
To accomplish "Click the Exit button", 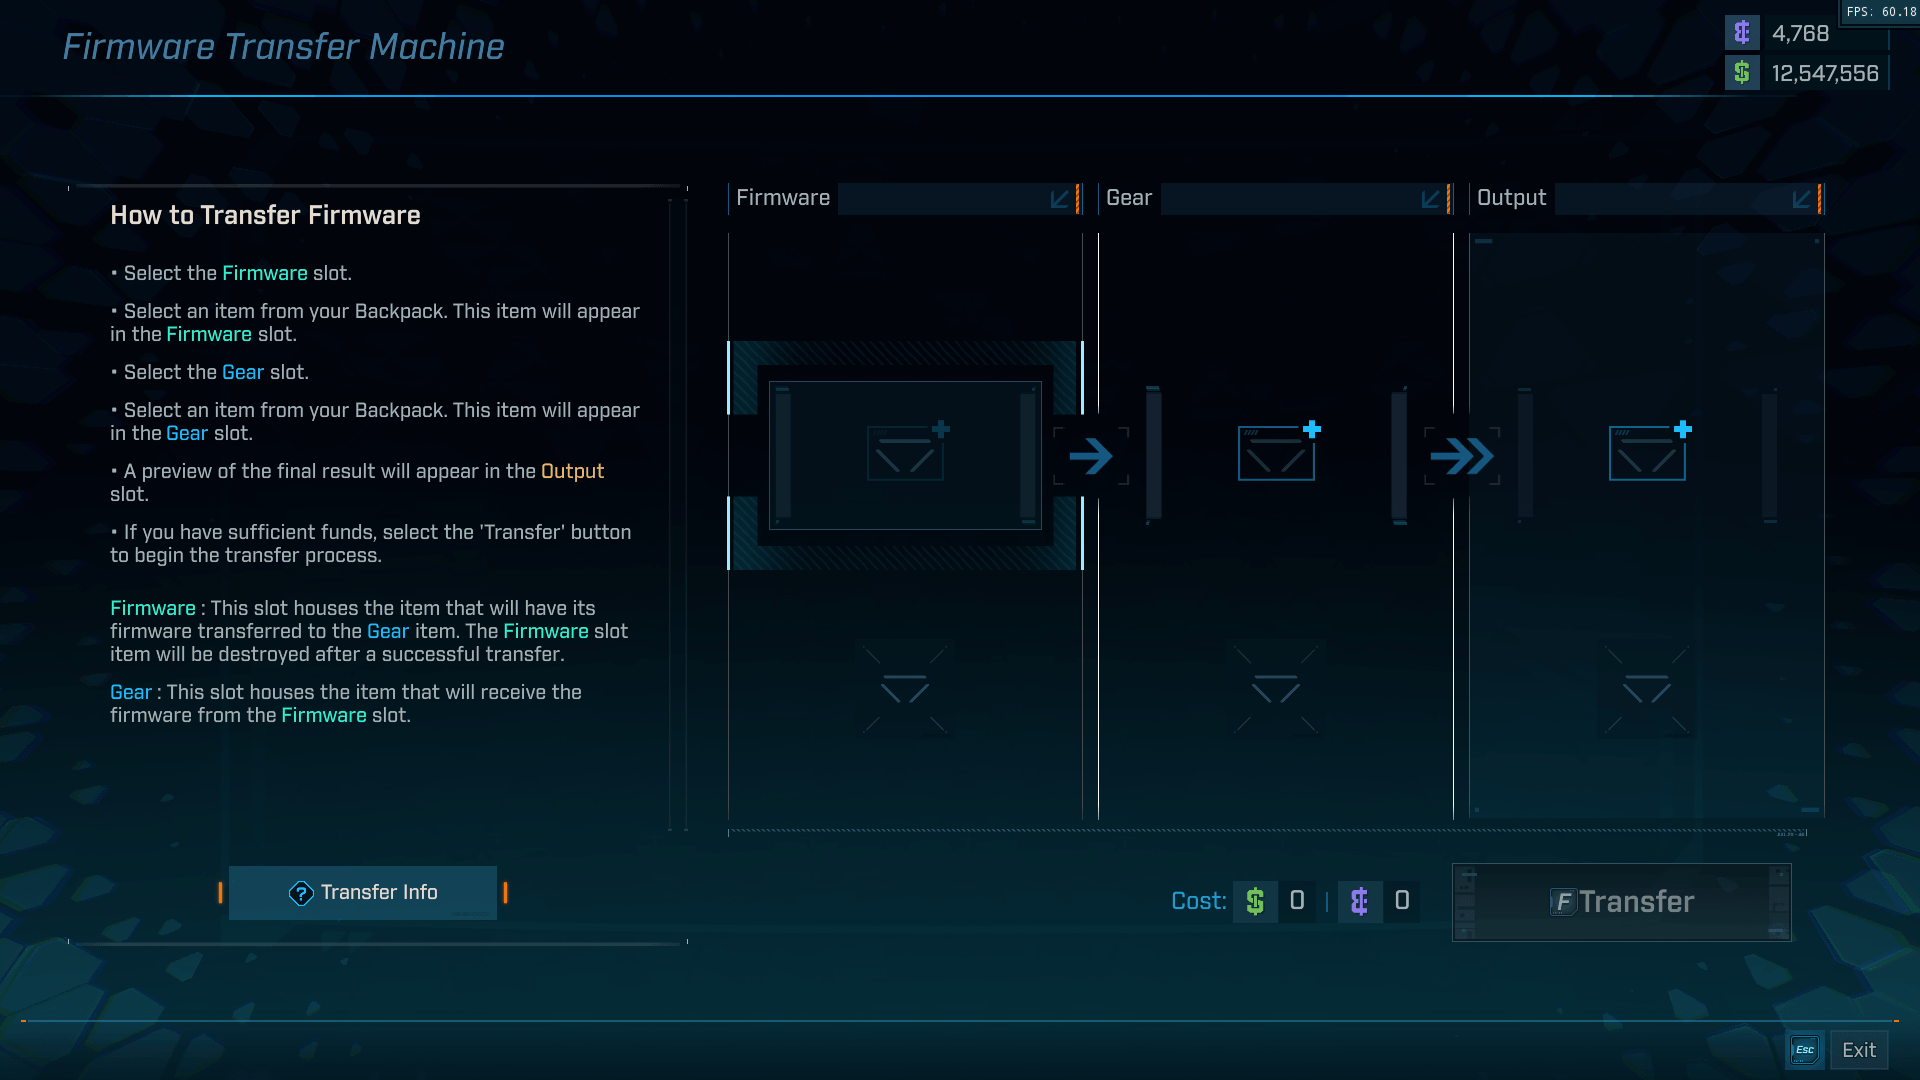I will coord(1859,1050).
